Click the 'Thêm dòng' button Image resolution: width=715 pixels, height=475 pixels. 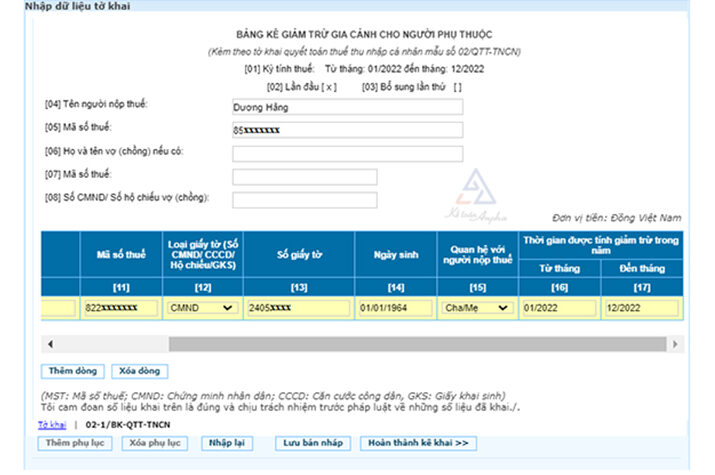click(73, 371)
